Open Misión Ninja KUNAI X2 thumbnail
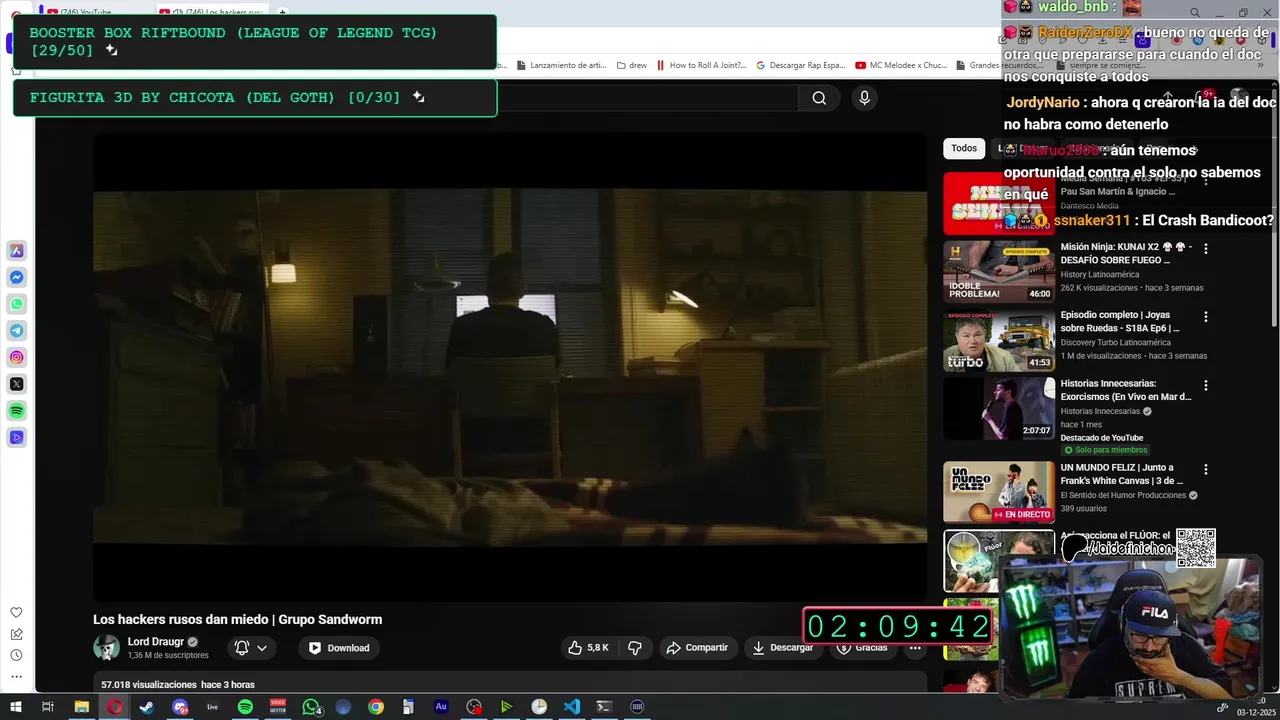1280x720 pixels. 998,271
